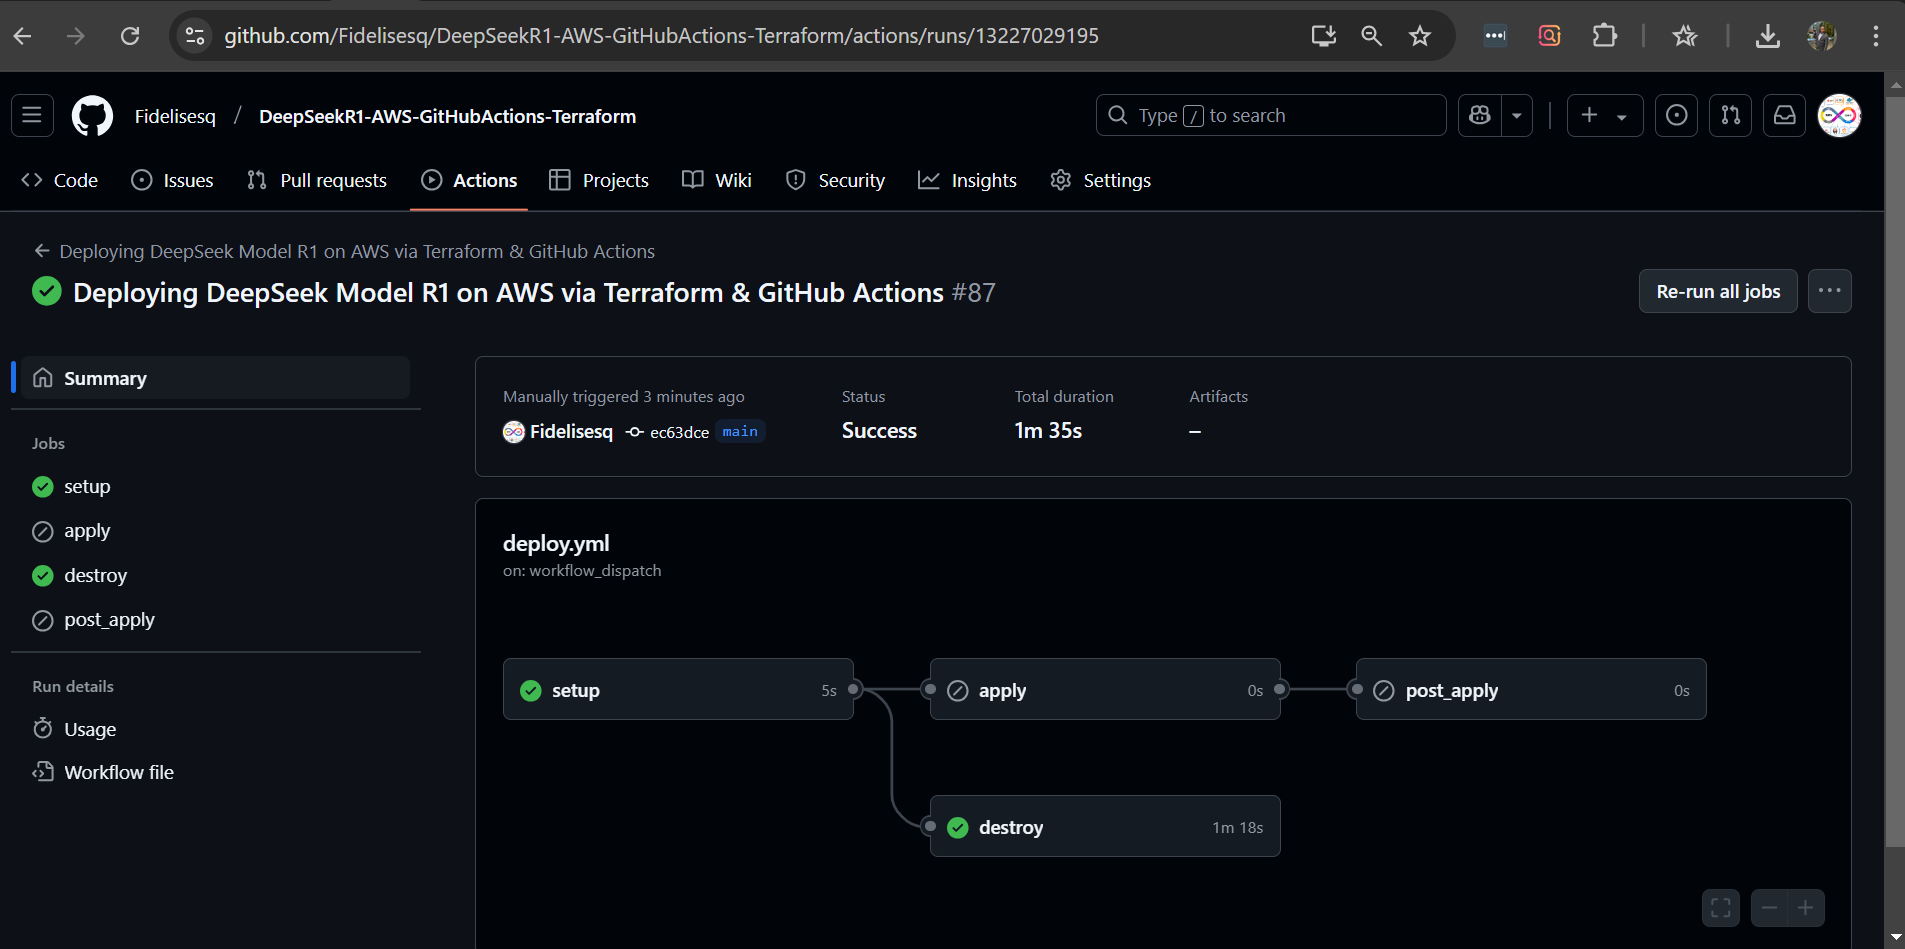Open apply job node in workflow graph
The height and width of the screenshot is (949, 1905).
(x=1105, y=689)
